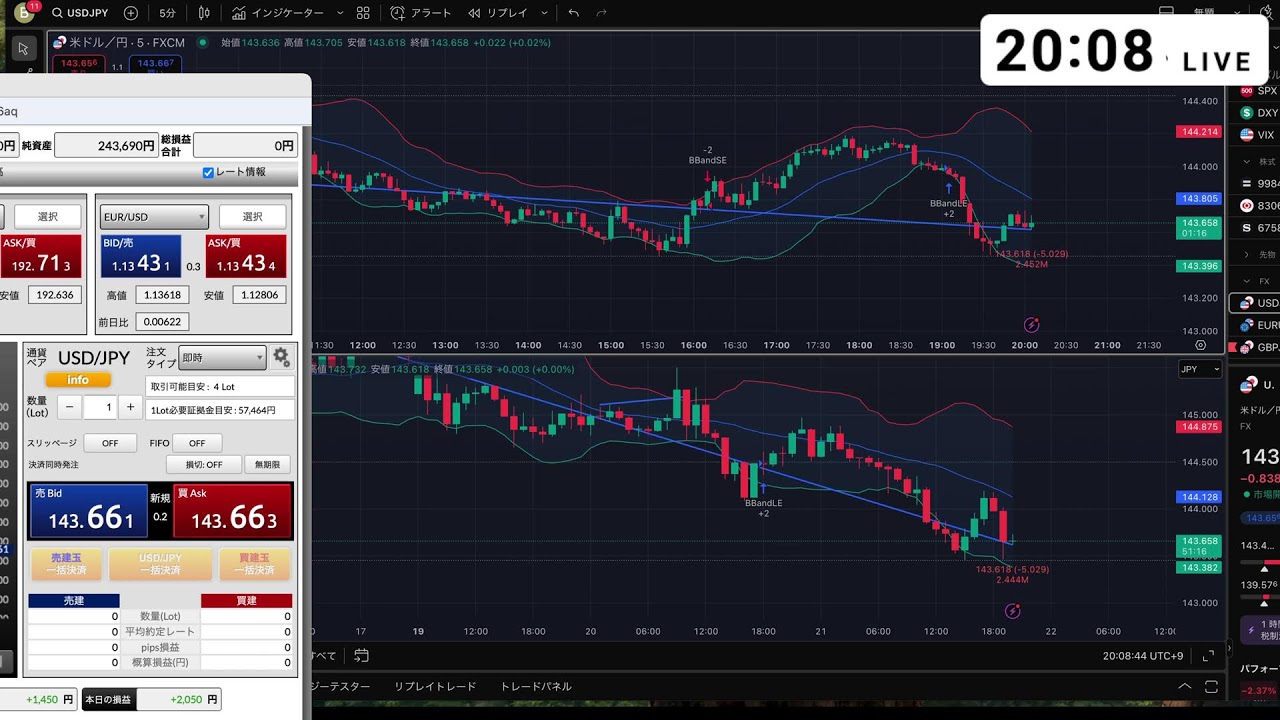Undo the last chart action
The image size is (1280, 720).
573,13
